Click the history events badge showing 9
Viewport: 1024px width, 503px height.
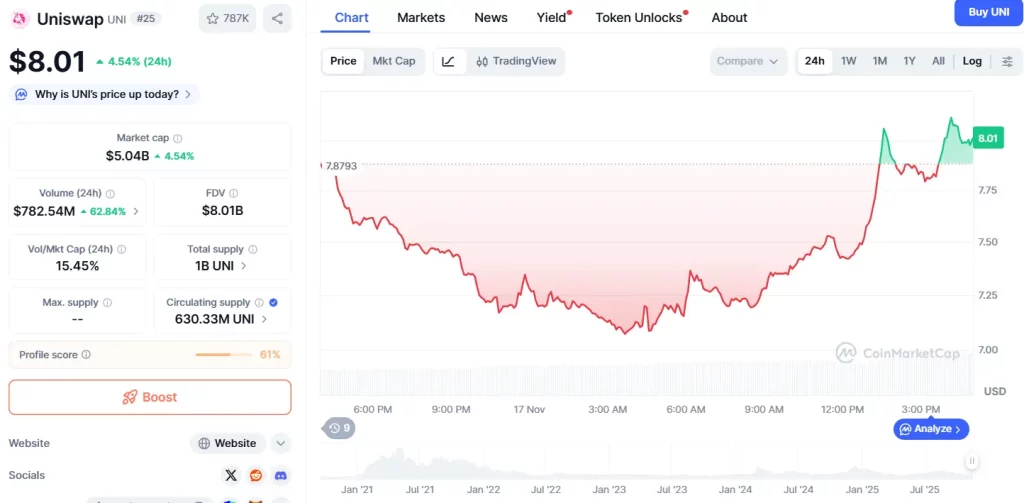click(x=339, y=429)
